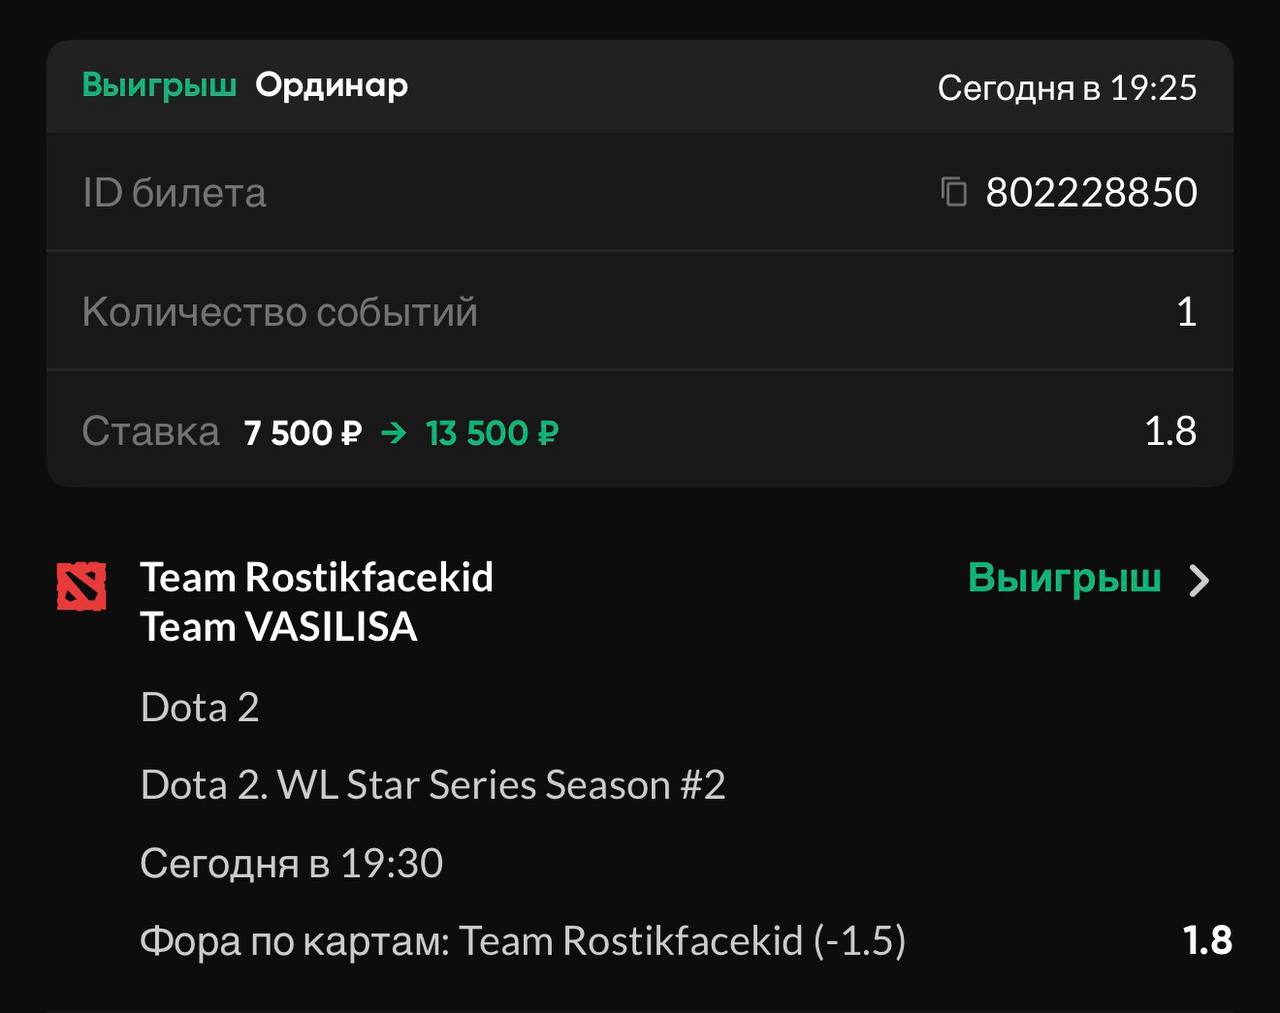Click the ID билета label
The image size is (1280, 1013).
point(174,193)
